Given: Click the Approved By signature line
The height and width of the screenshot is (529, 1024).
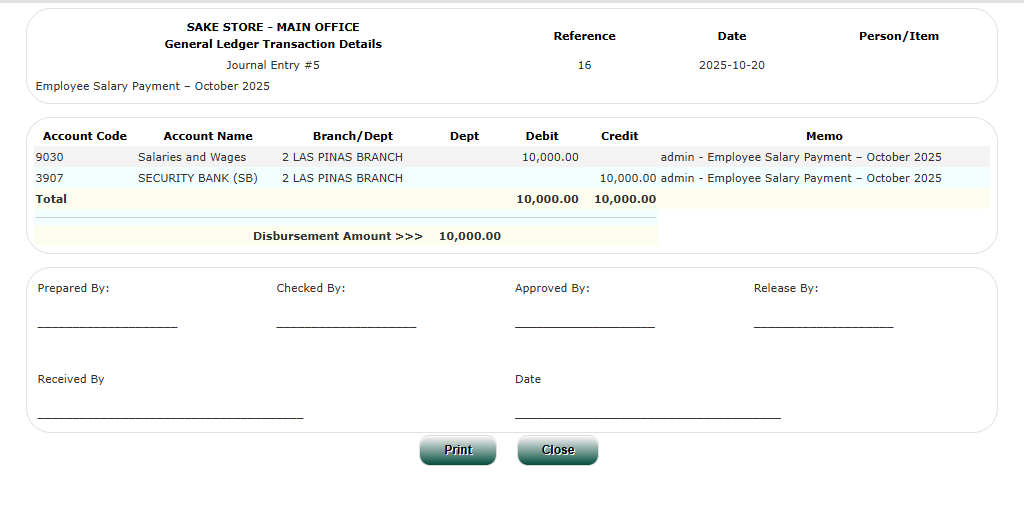Looking at the screenshot, I should tap(584, 324).
